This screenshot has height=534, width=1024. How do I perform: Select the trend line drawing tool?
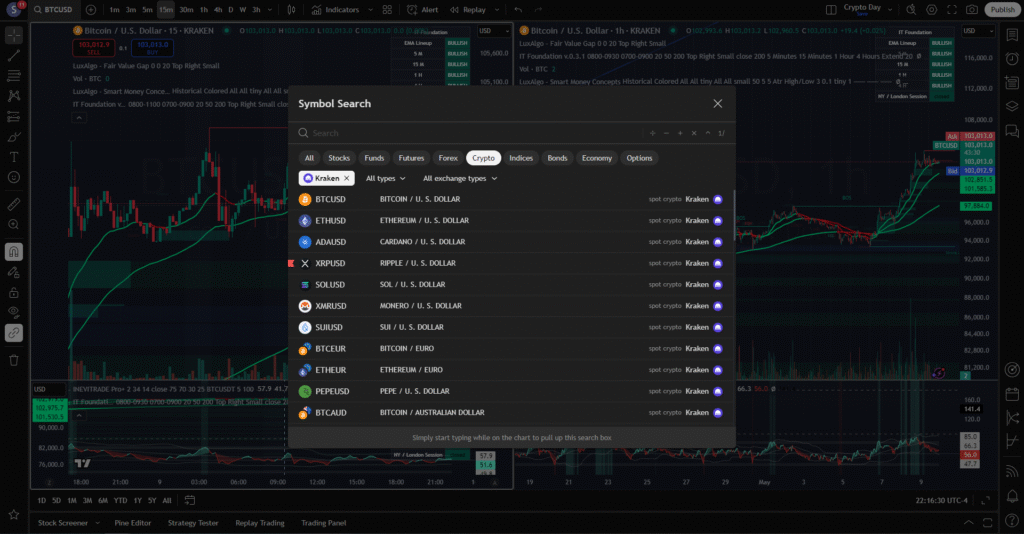(14, 55)
